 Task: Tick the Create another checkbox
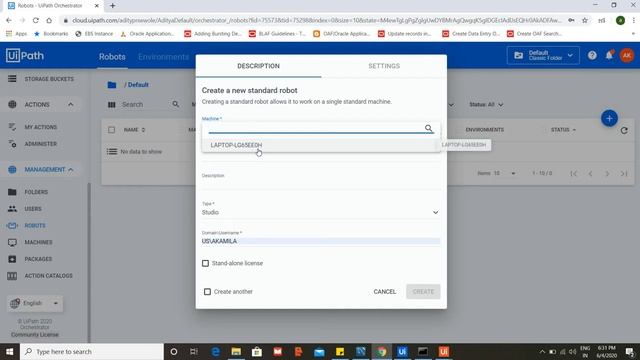207,291
